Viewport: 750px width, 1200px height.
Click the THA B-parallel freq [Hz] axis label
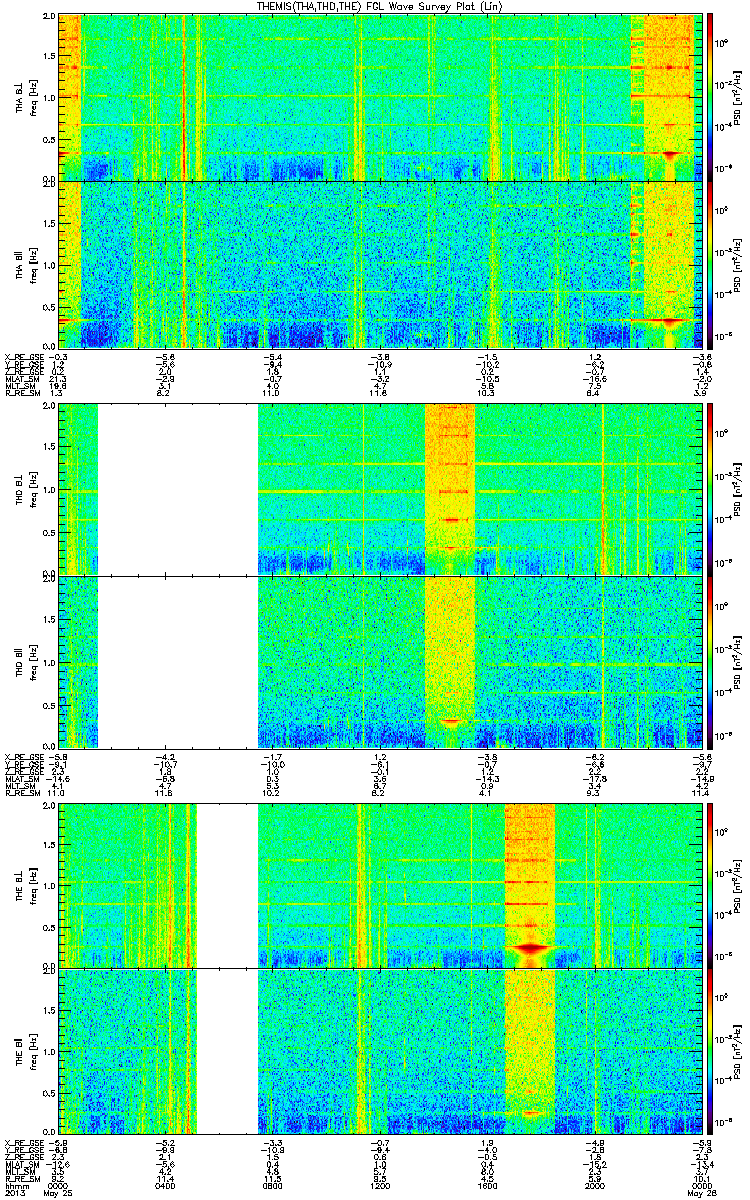point(32,264)
